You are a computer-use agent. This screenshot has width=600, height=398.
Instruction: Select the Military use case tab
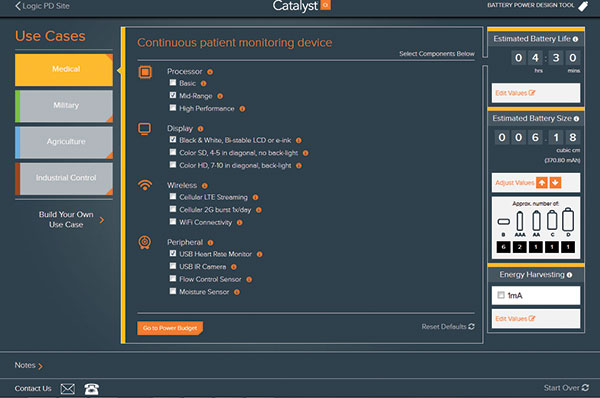[64, 106]
